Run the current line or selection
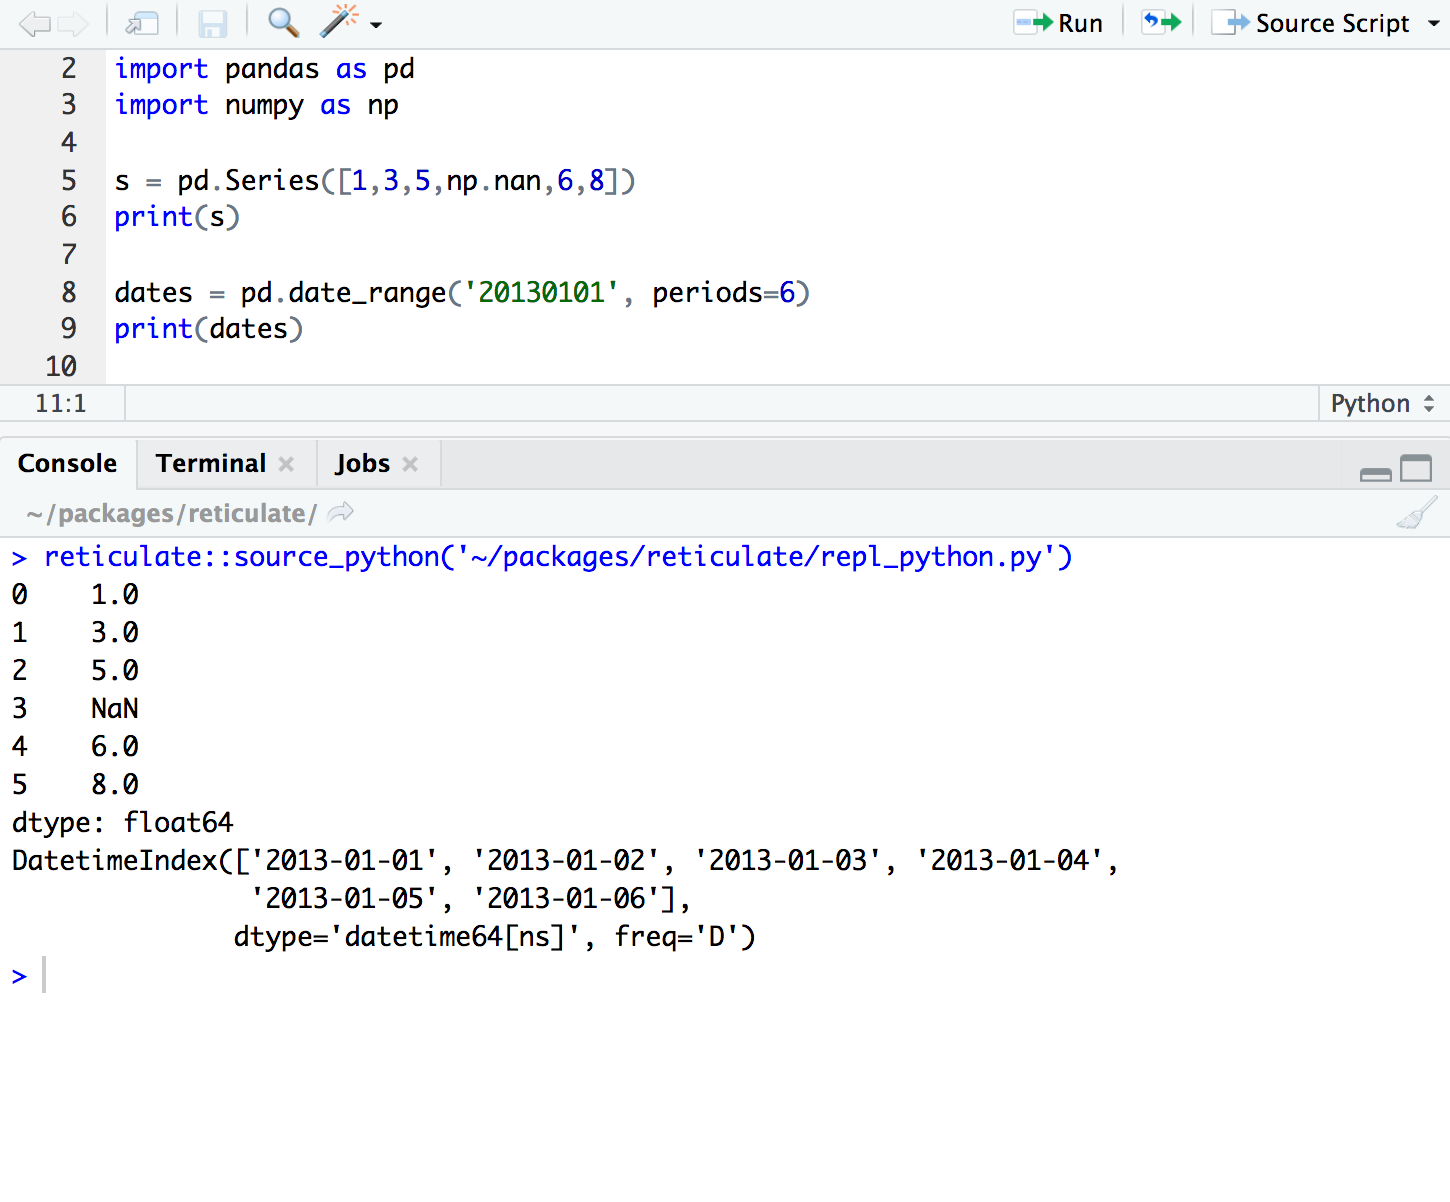The width and height of the screenshot is (1450, 1202). pos(1059,23)
